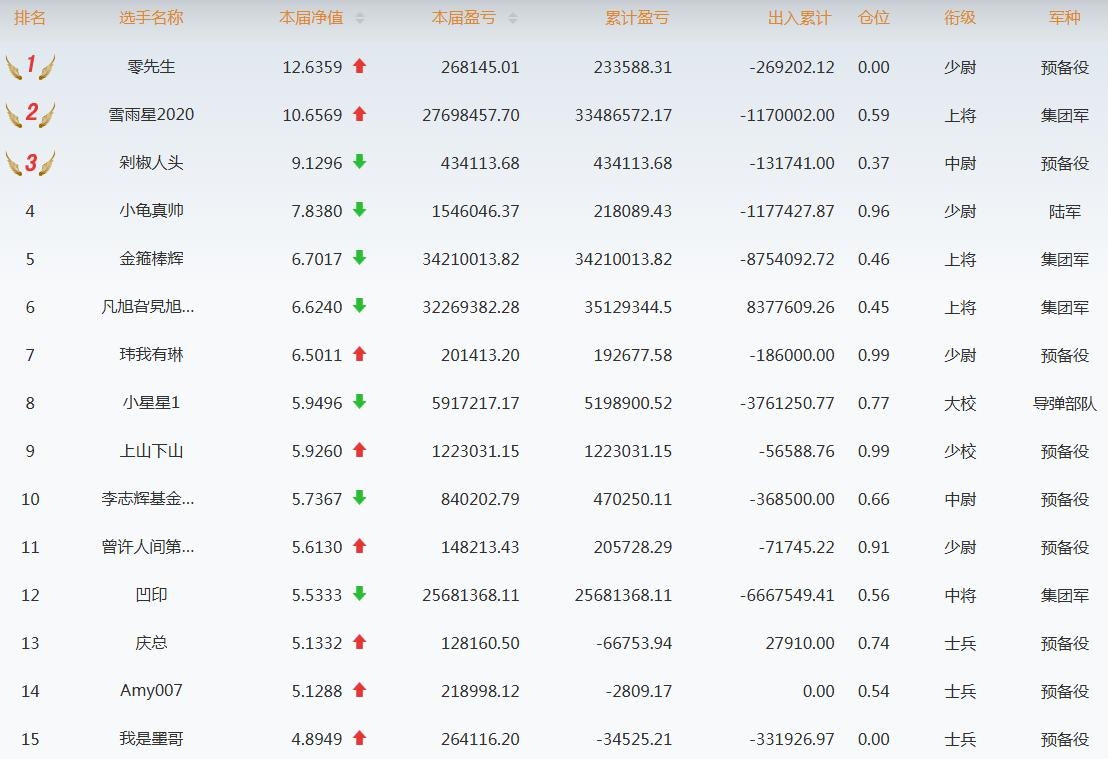The image size is (1108, 759).
Task: Select player name 金箍棒辉
Action: click(151, 259)
